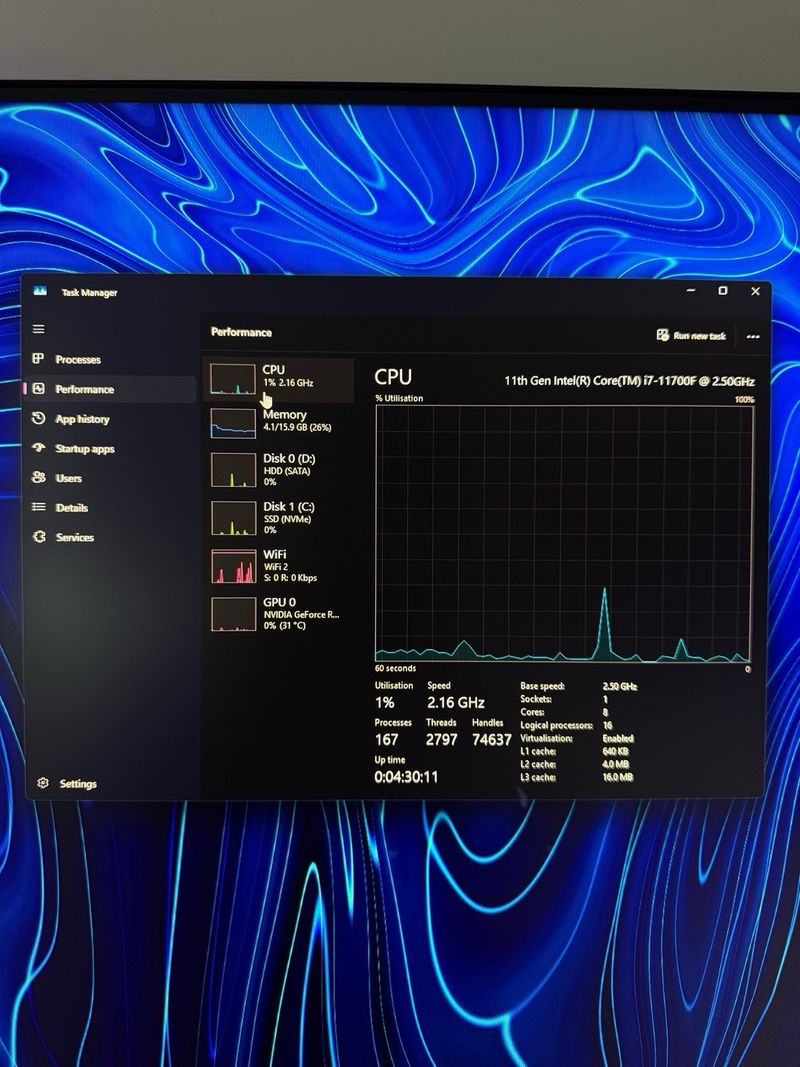The image size is (800, 1067).
Task: Select the Memory mini graph thumbnail
Action: pos(233,423)
